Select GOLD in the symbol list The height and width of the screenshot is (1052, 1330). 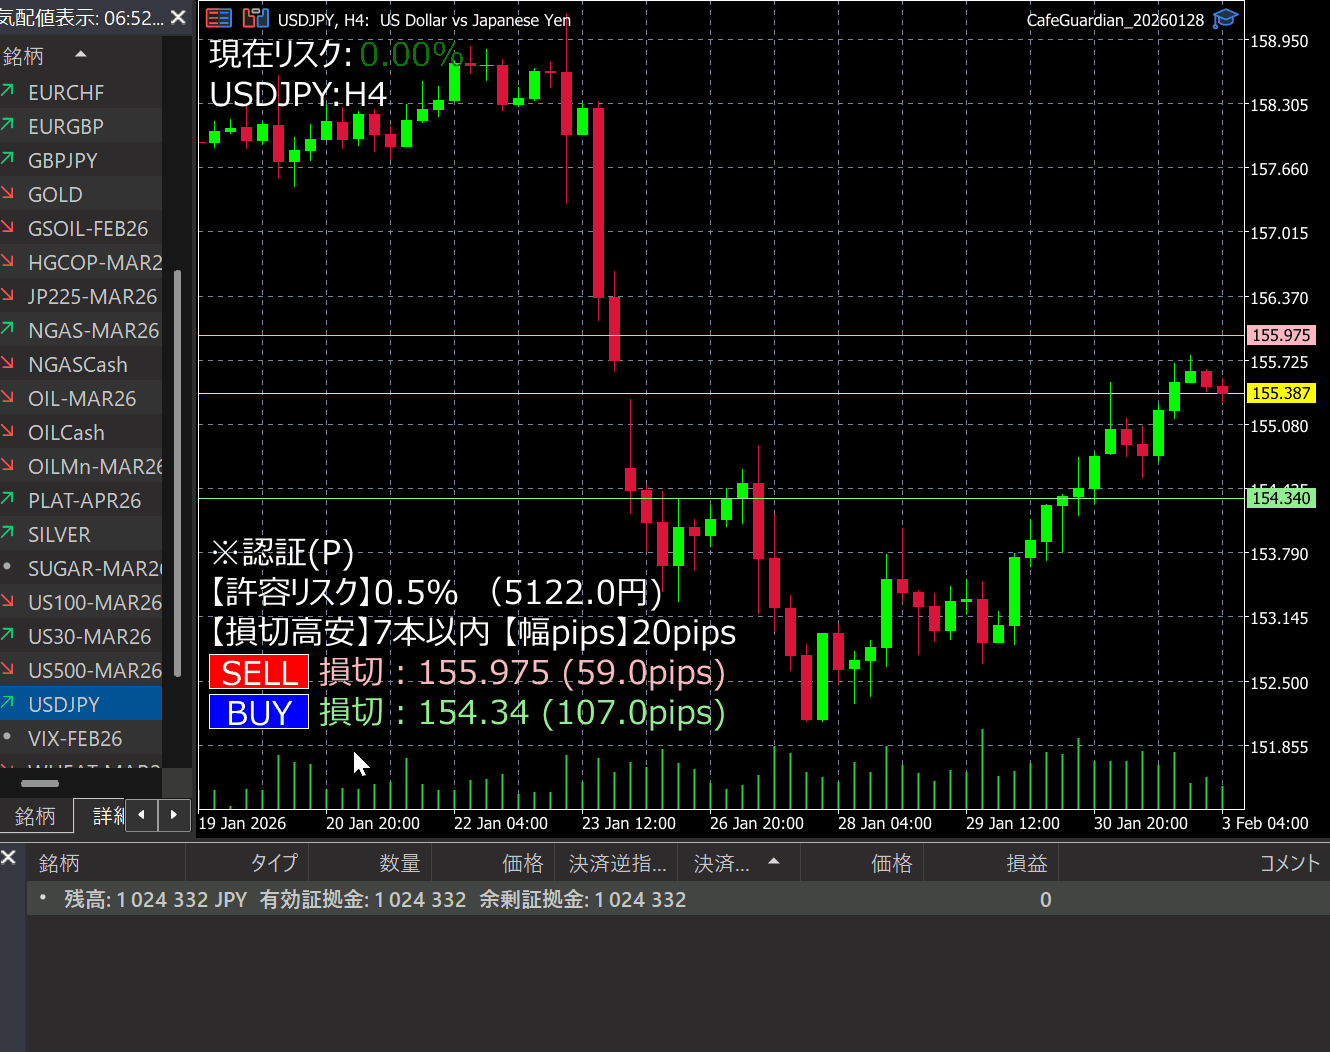pyautogui.click(x=56, y=195)
